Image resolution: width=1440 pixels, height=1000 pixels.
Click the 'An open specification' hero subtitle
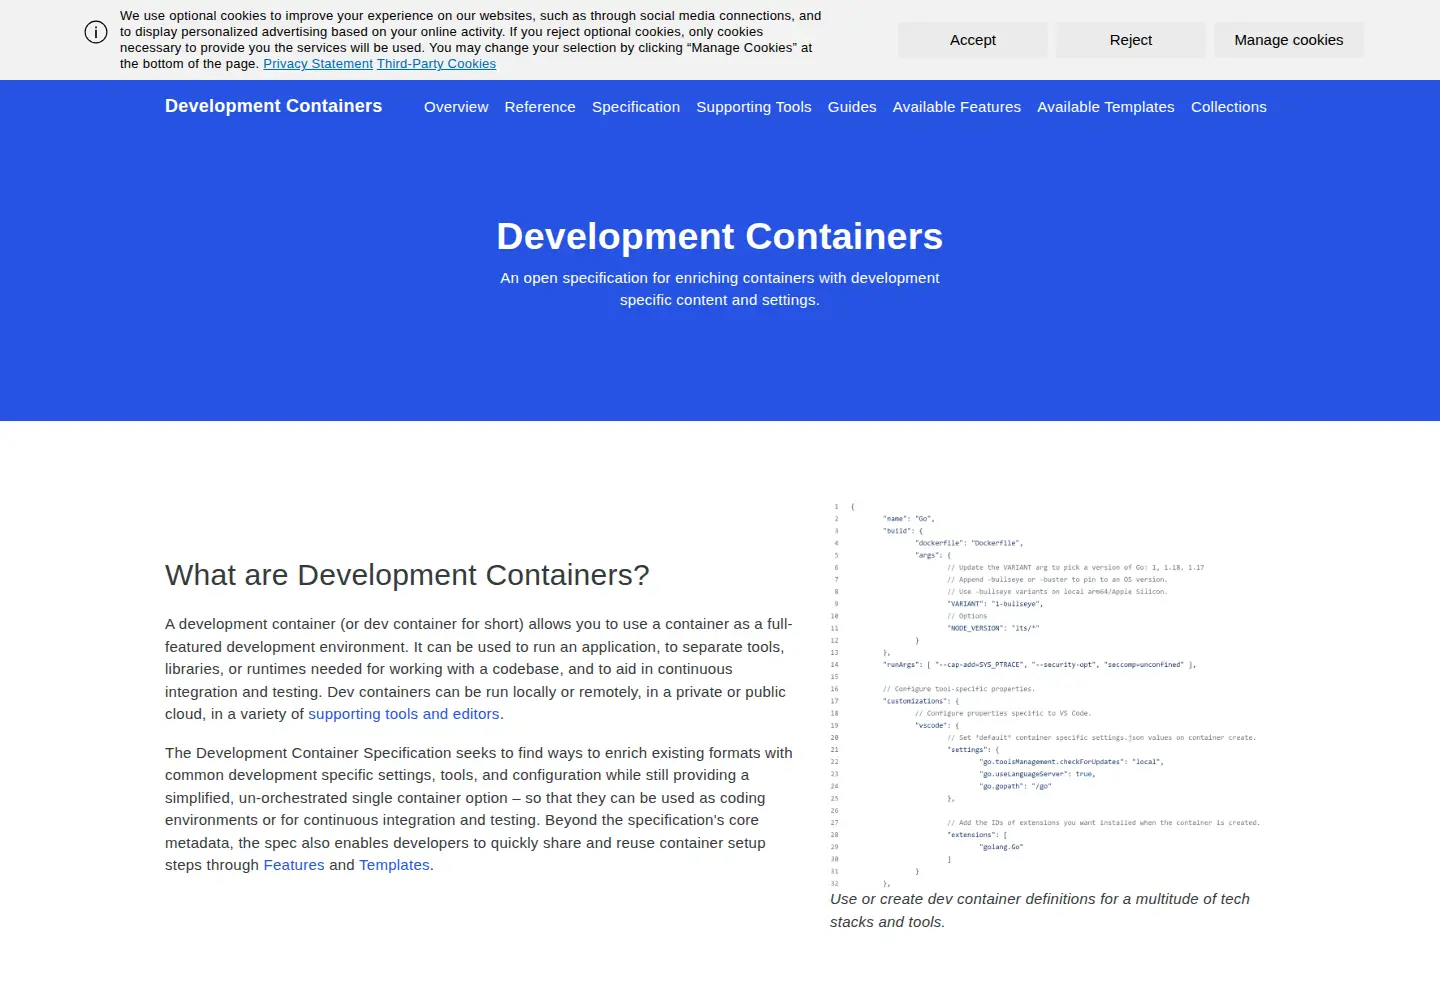720,289
